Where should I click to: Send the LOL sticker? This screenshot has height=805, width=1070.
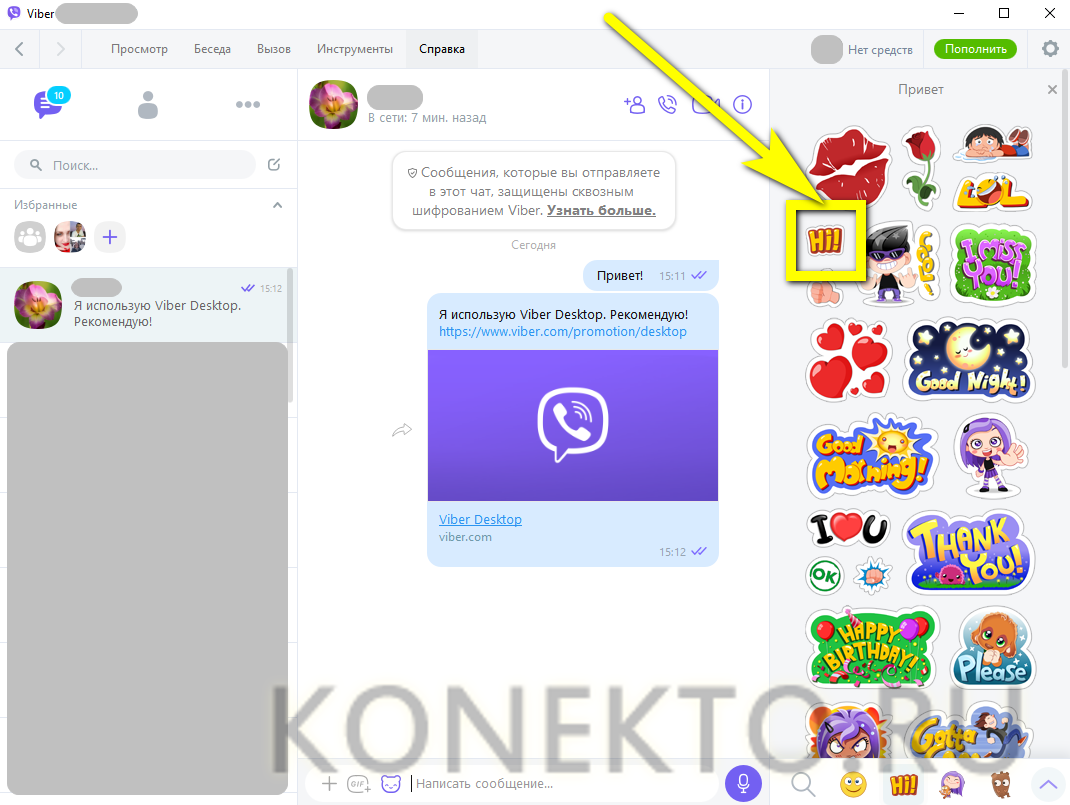pyautogui.click(x=992, y=192)
